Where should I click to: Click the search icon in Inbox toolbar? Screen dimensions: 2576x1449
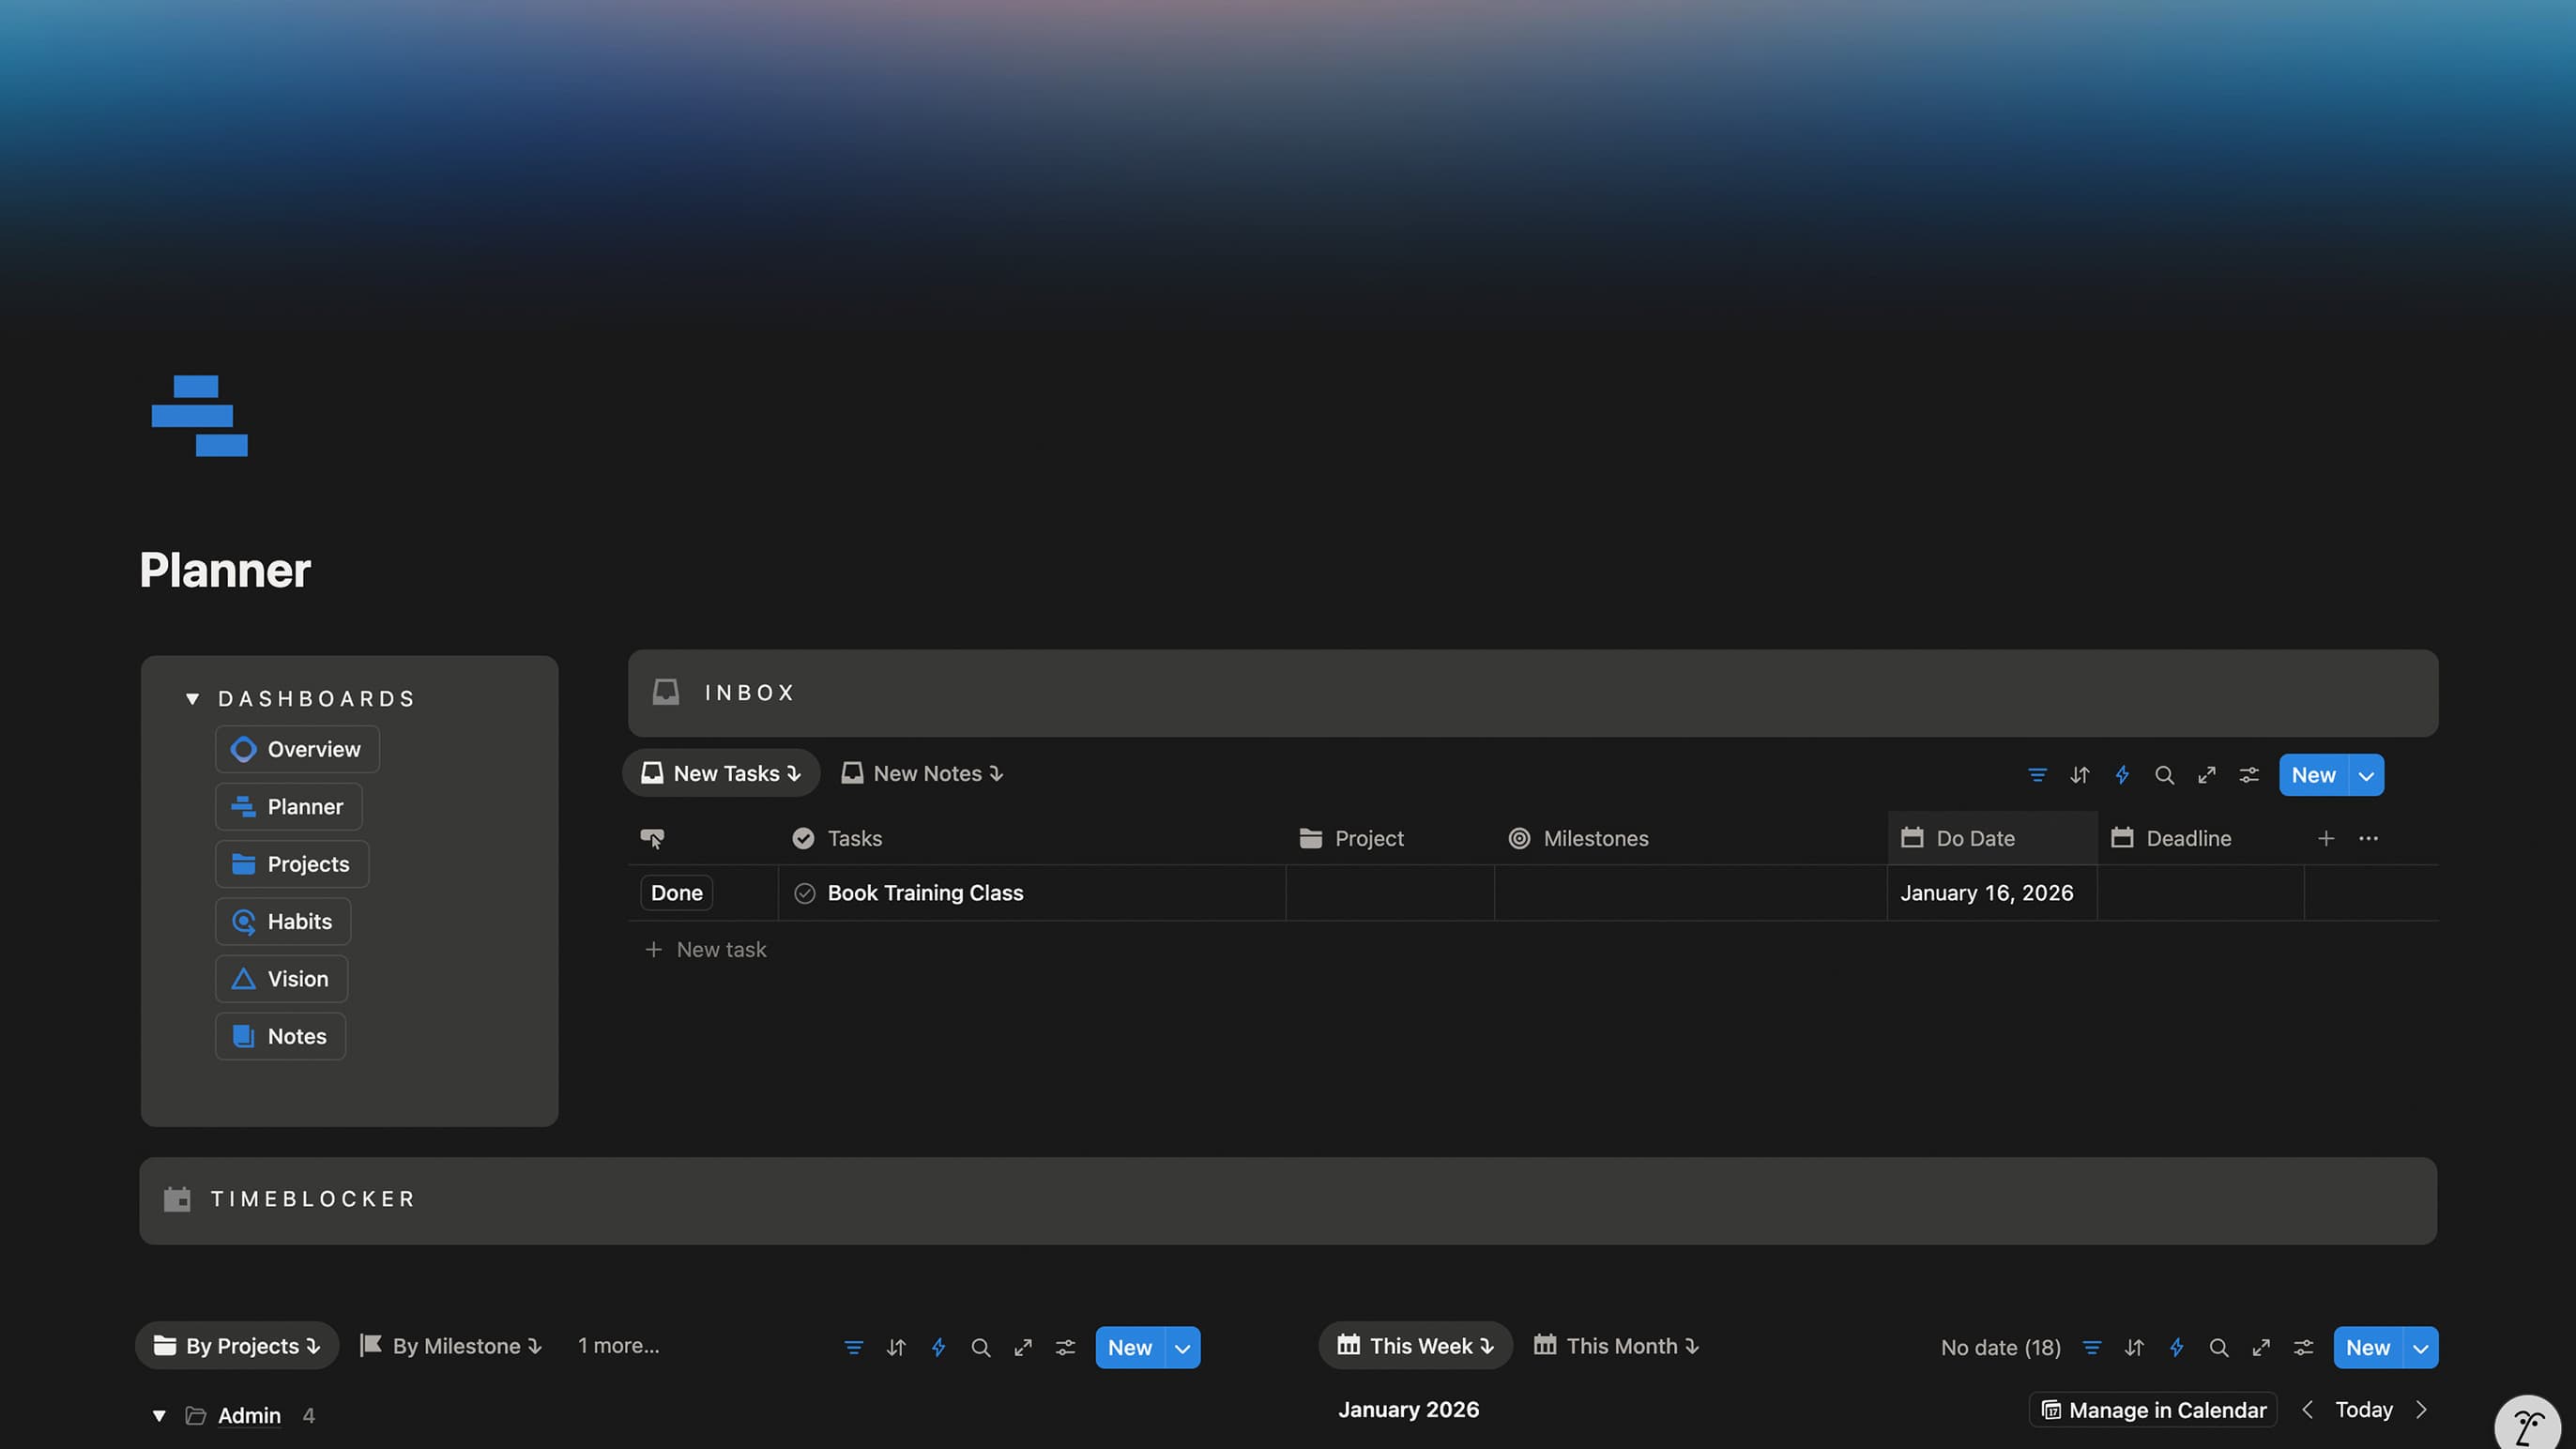[x=2164, y=775]
